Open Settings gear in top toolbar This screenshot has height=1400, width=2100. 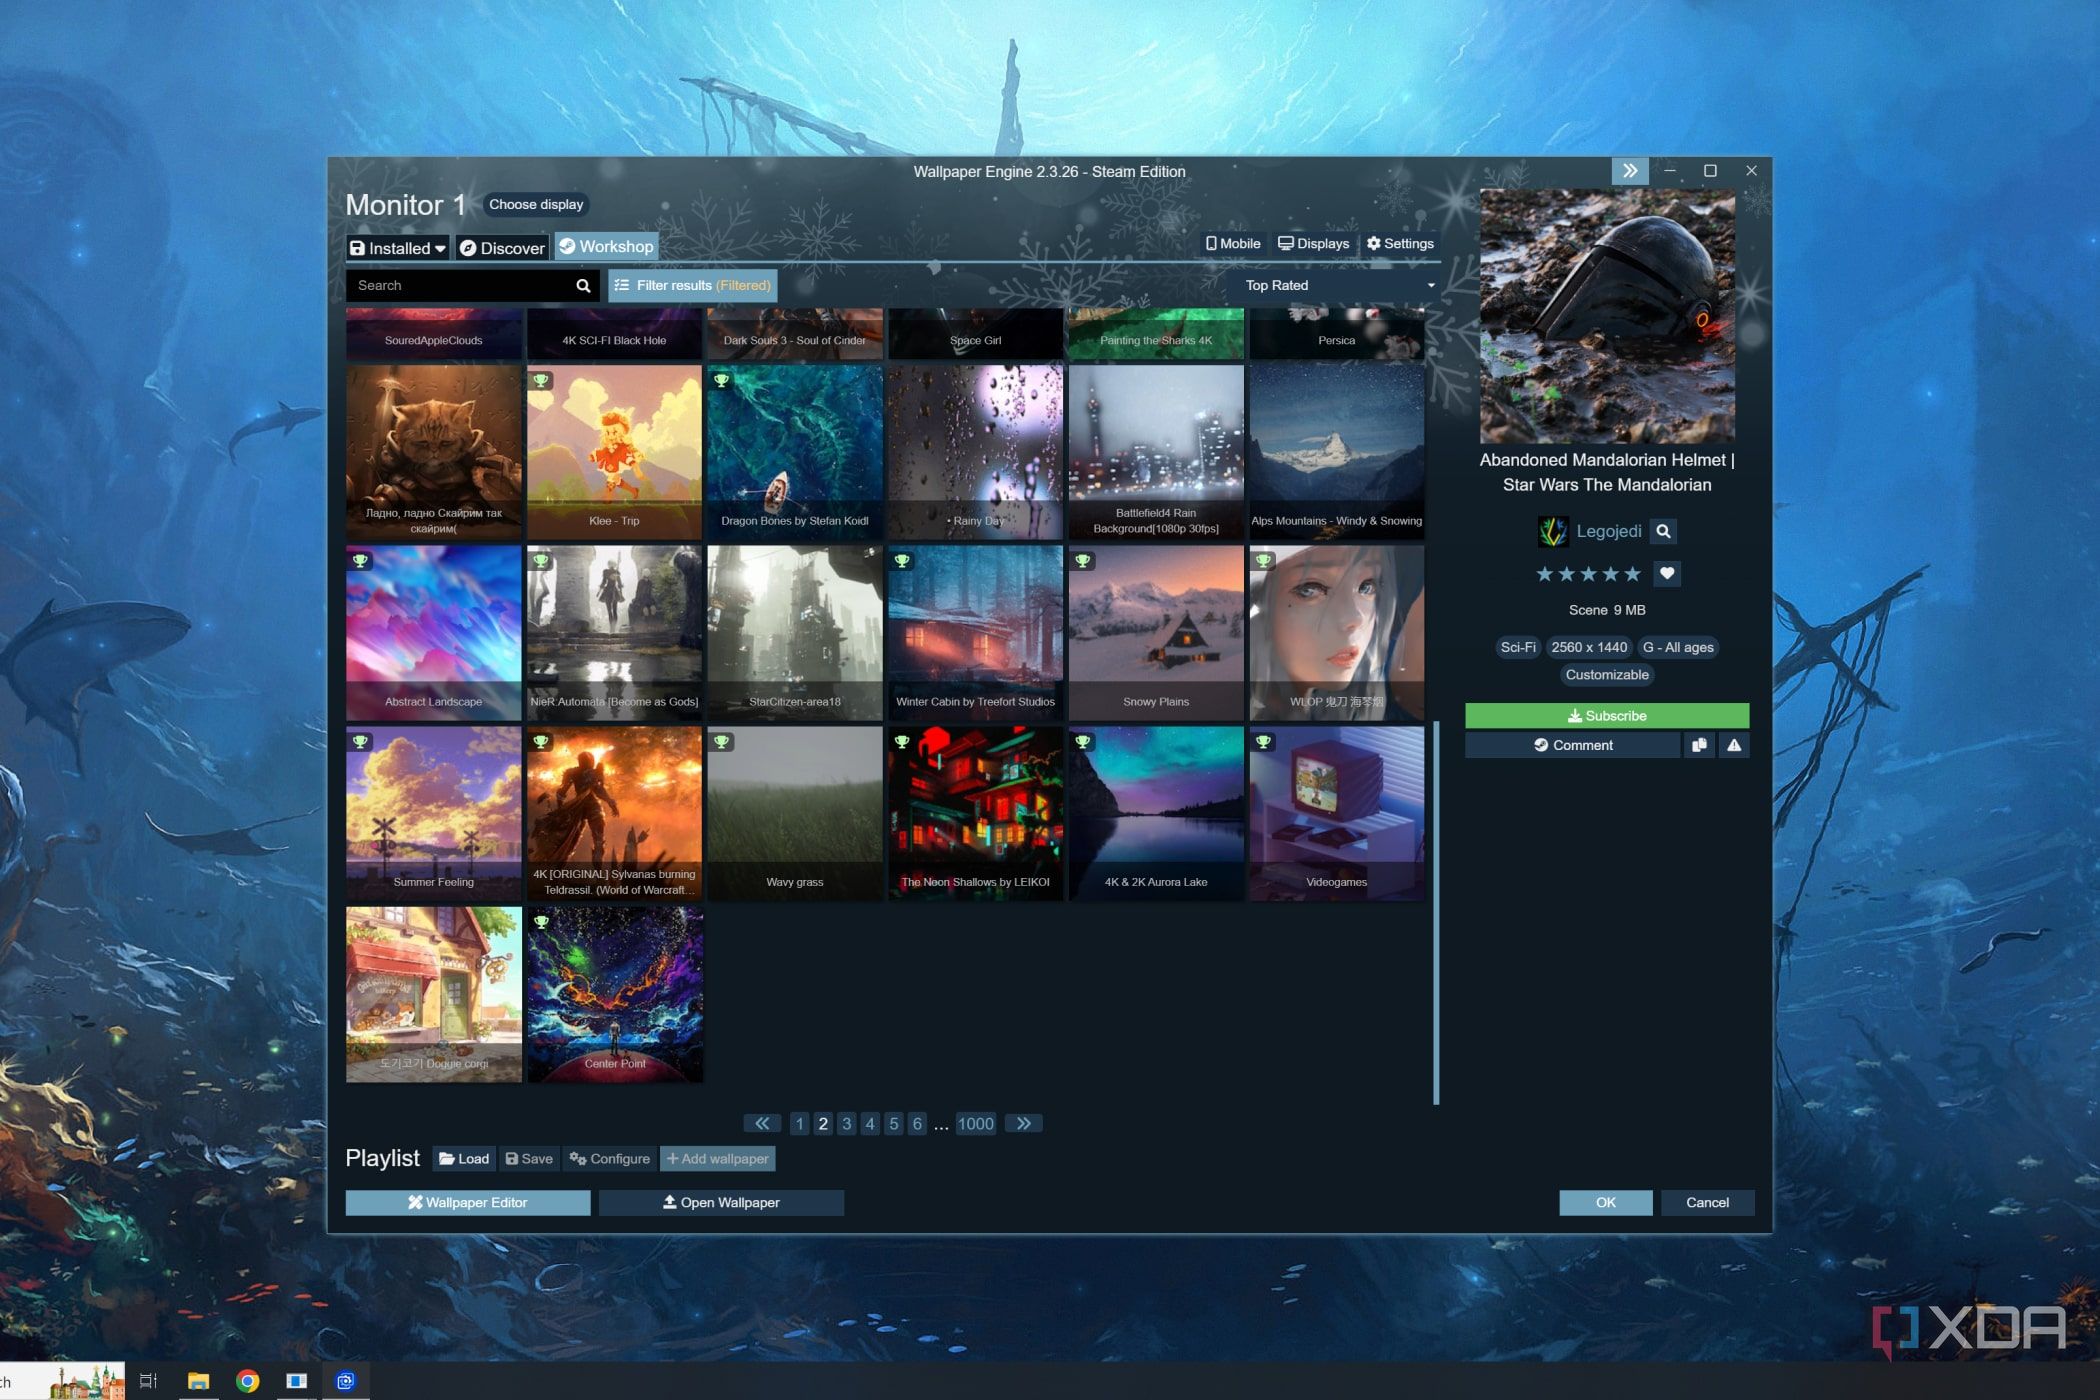(1400, 244)
